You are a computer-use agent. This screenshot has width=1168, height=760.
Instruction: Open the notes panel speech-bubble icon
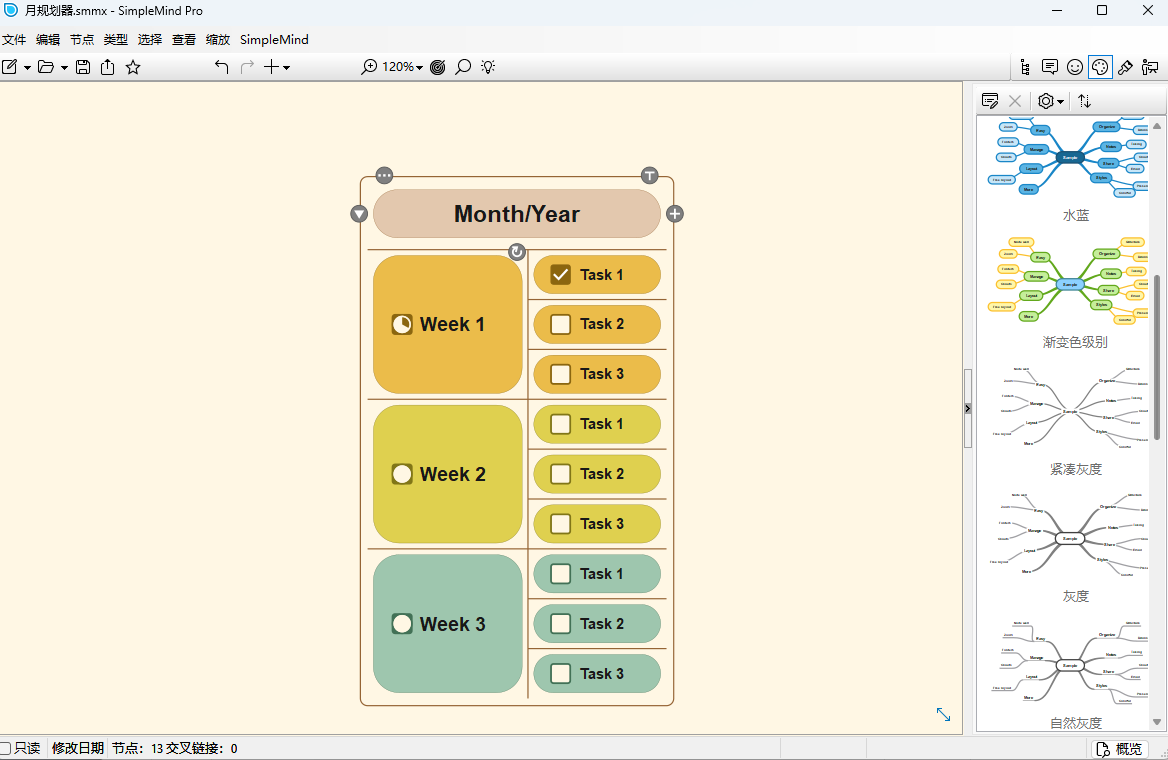[x=1050, y=67]
